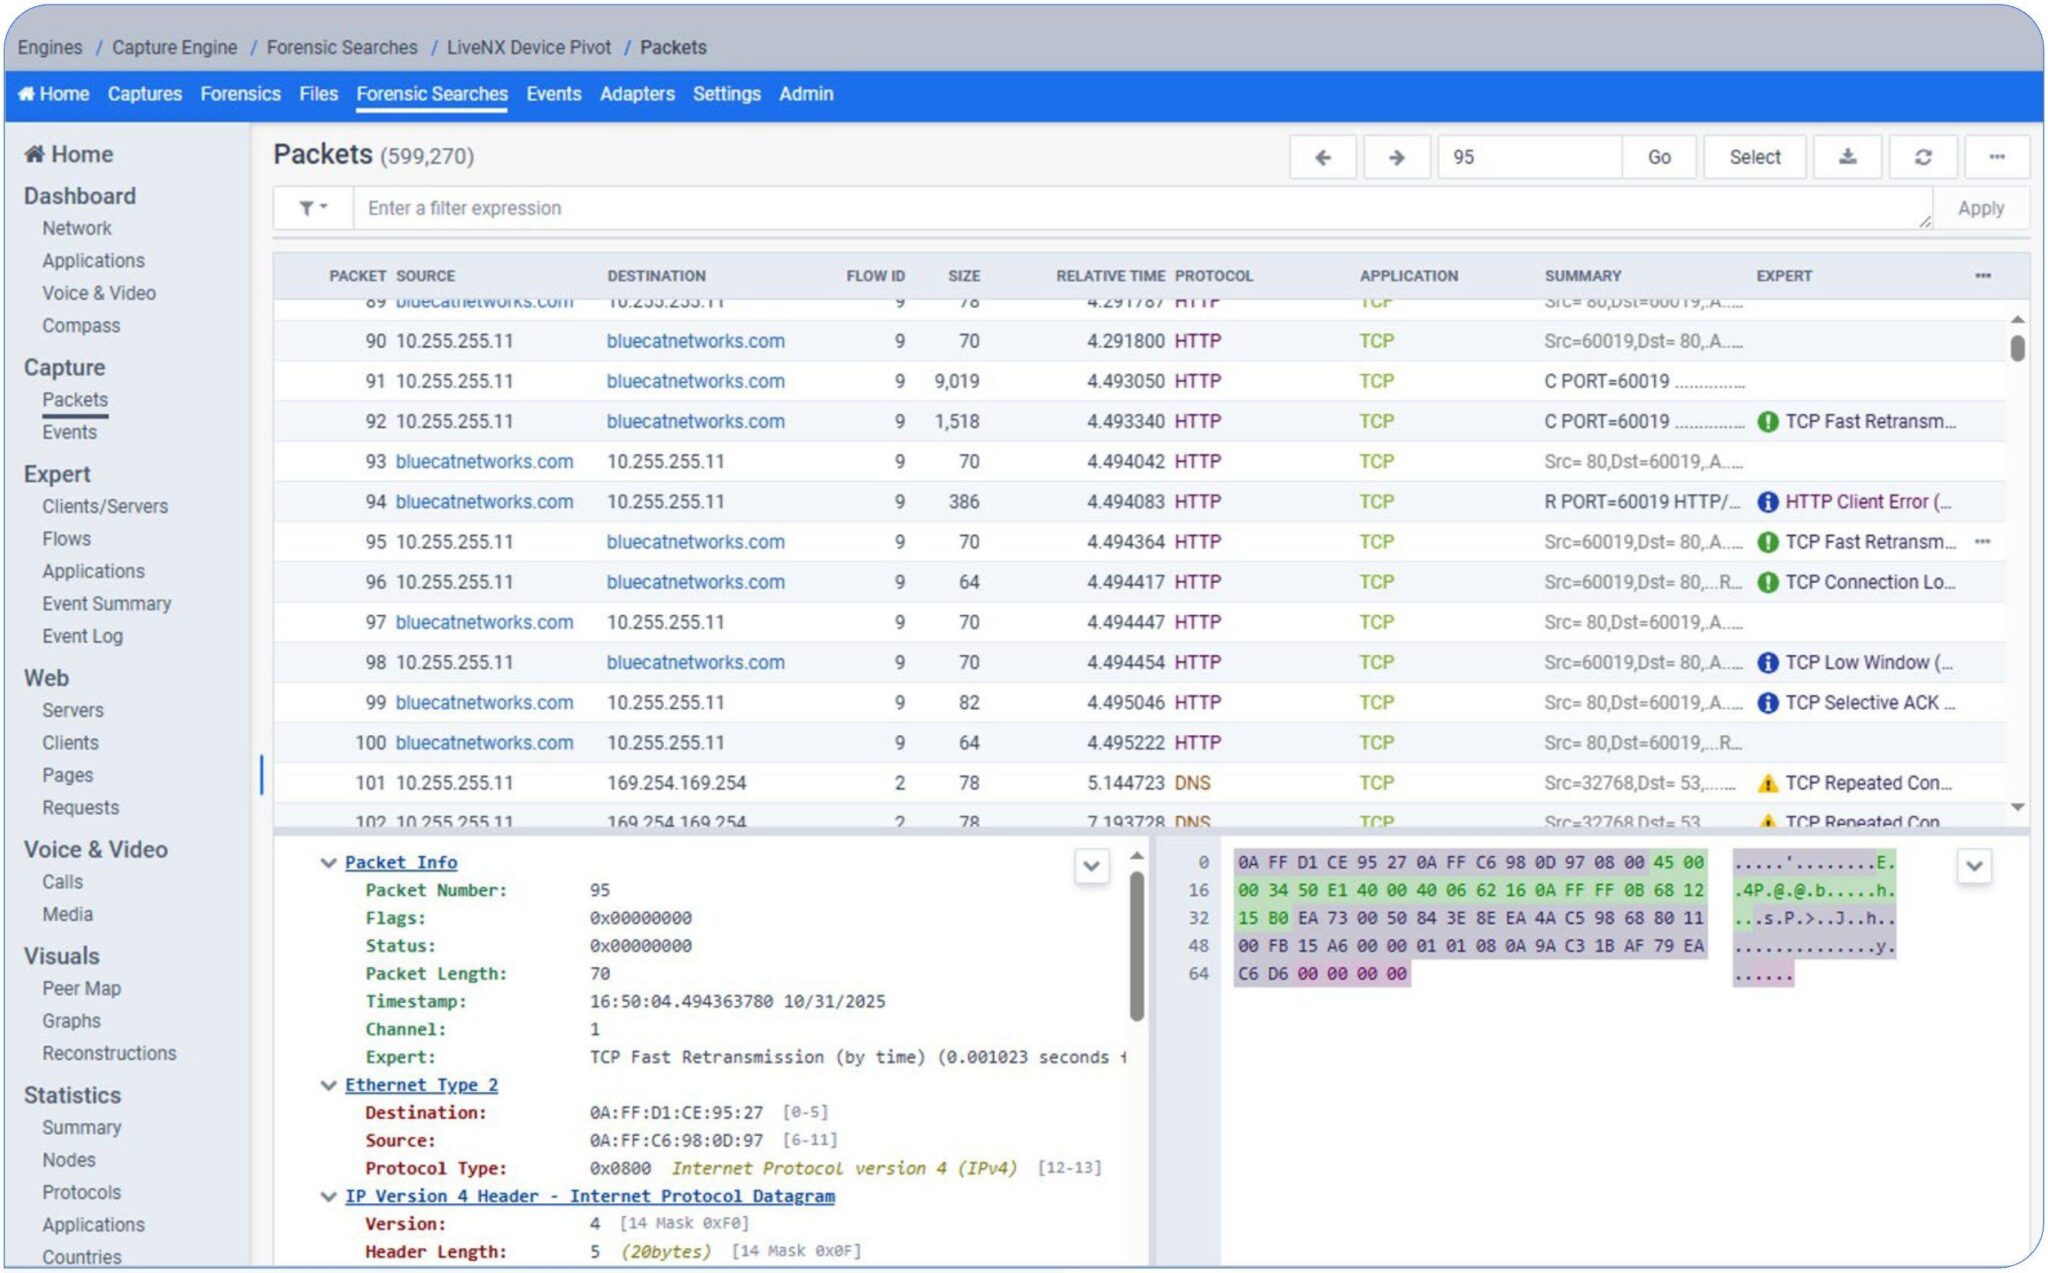
Task: Open the hex pane options dropdown
Action: click(x=1974, y=866)
